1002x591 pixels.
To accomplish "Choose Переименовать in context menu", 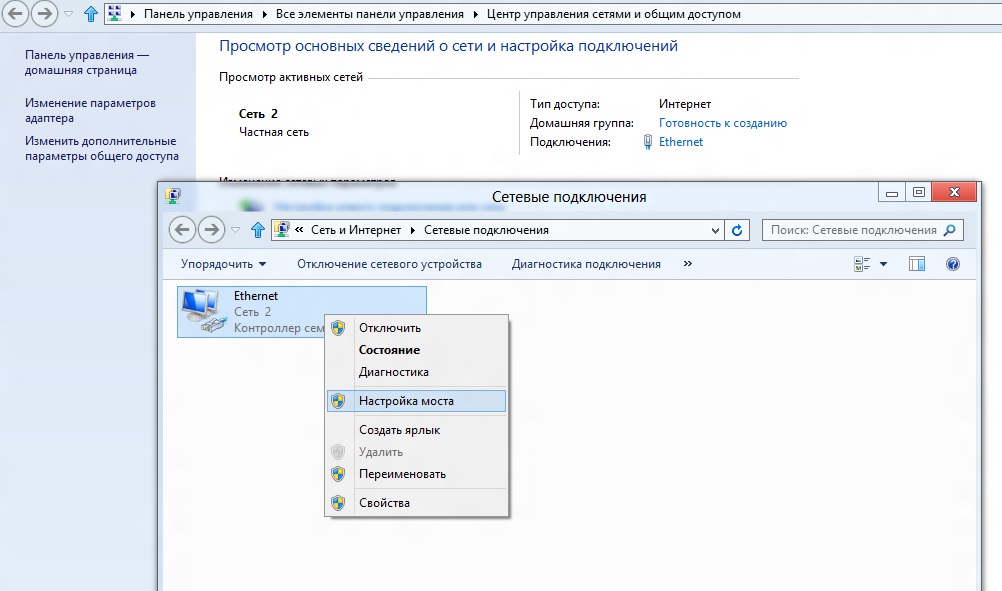I will pyautogui.click(x=417, y=474).
